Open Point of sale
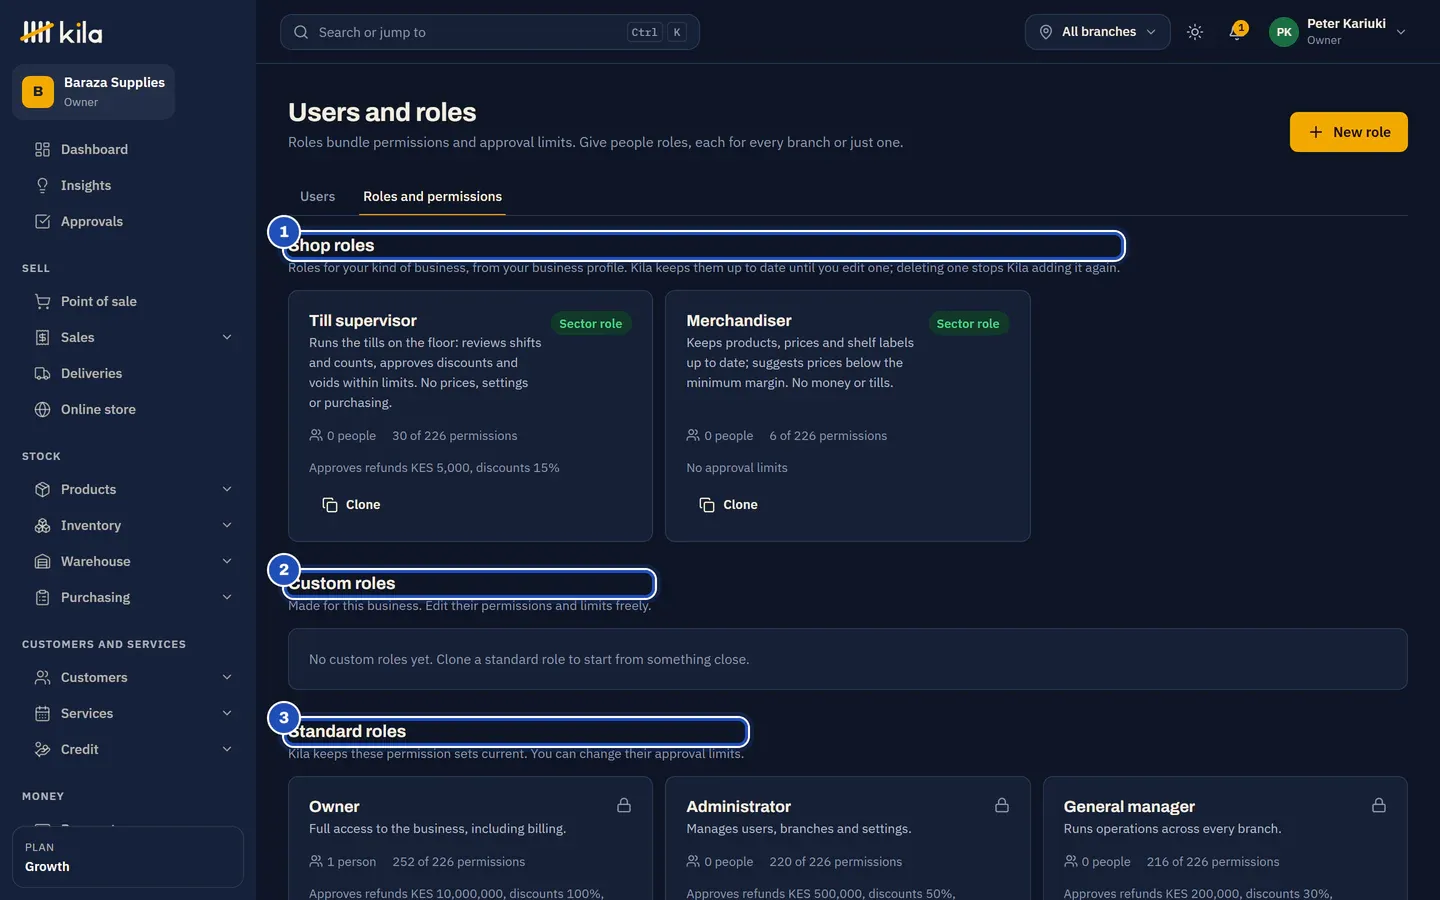 128,301
